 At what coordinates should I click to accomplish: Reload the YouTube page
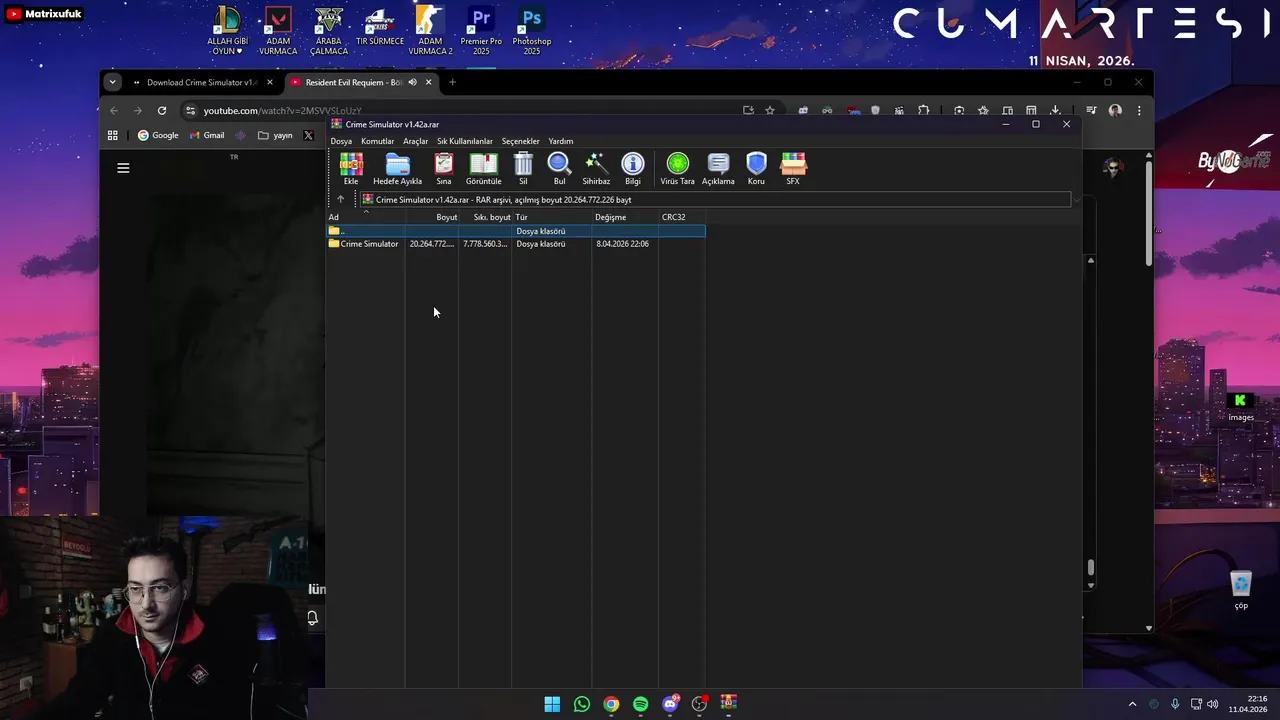pyautogui.click(x=162, y=110)
